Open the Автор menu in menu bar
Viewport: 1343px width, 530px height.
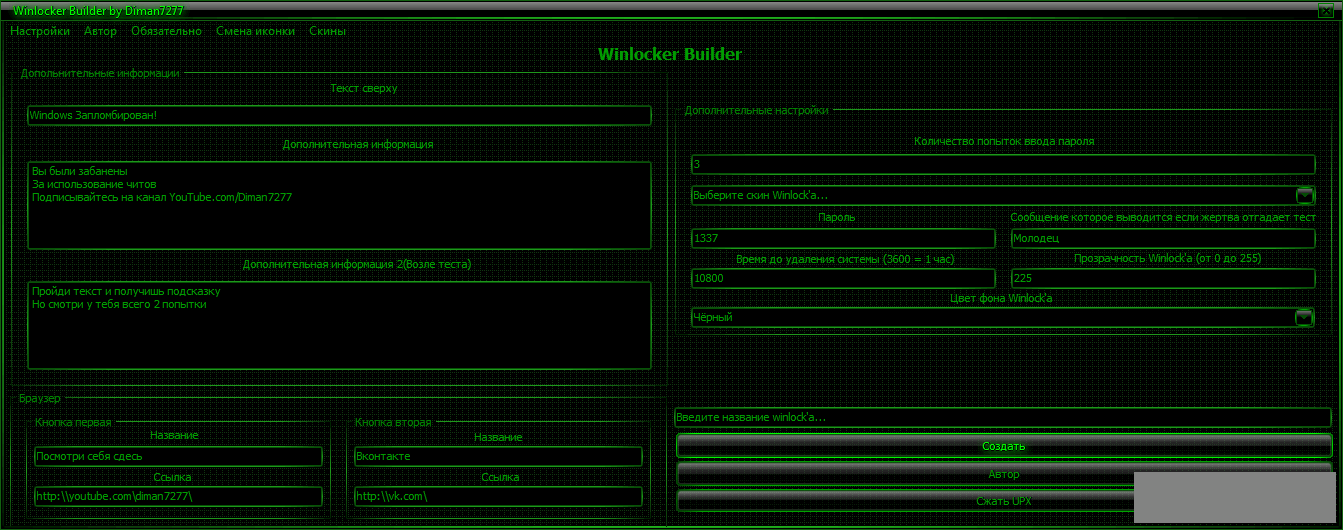click(100, 31)
